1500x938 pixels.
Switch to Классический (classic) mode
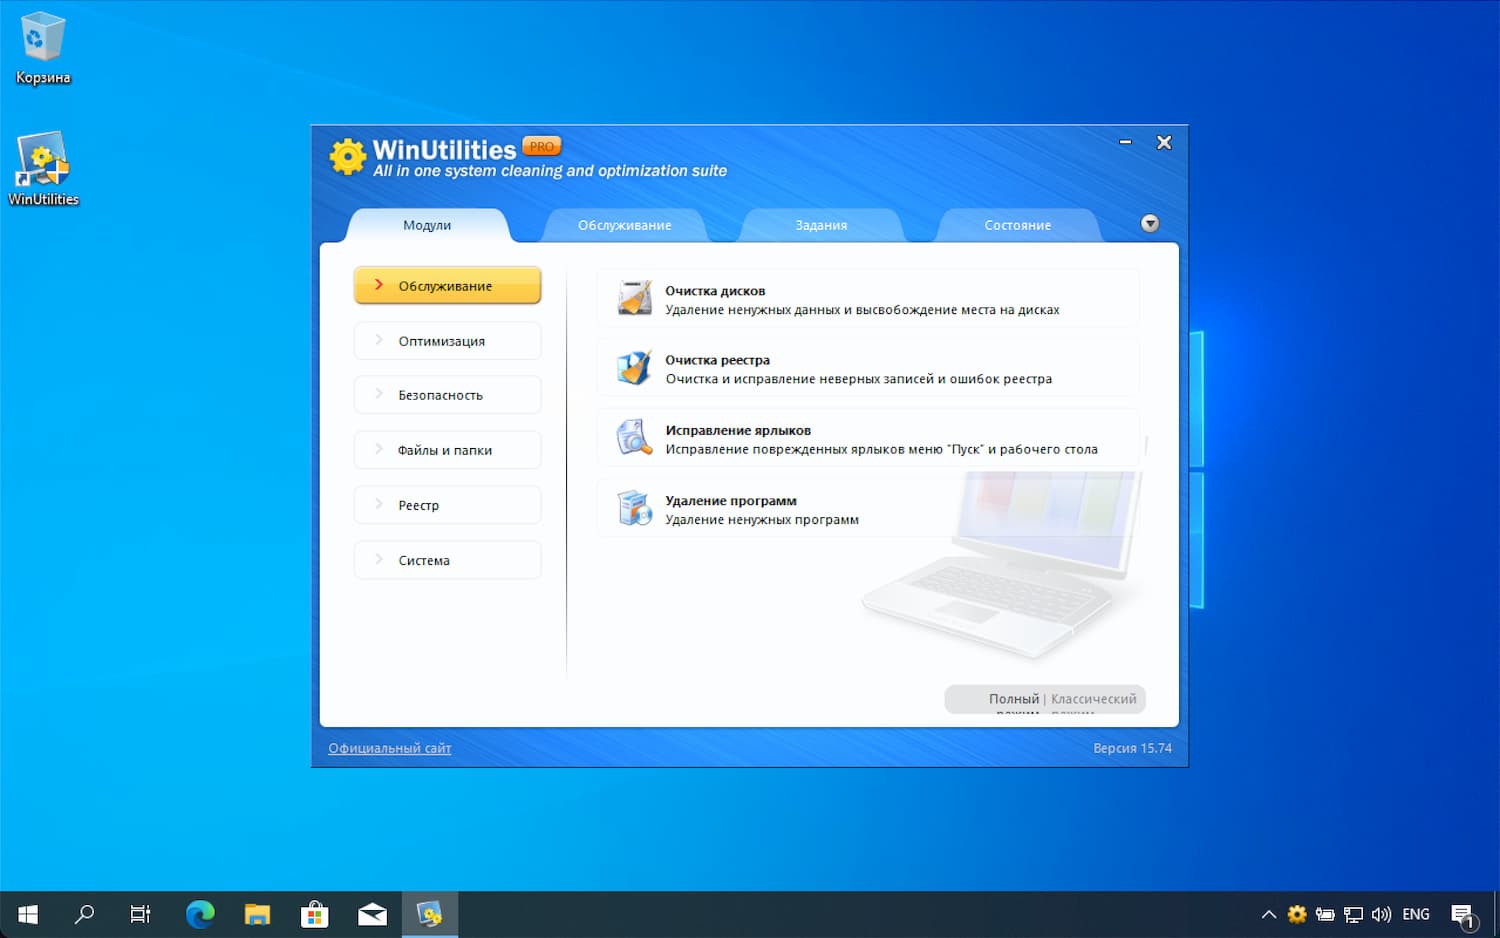point(1093,699)
